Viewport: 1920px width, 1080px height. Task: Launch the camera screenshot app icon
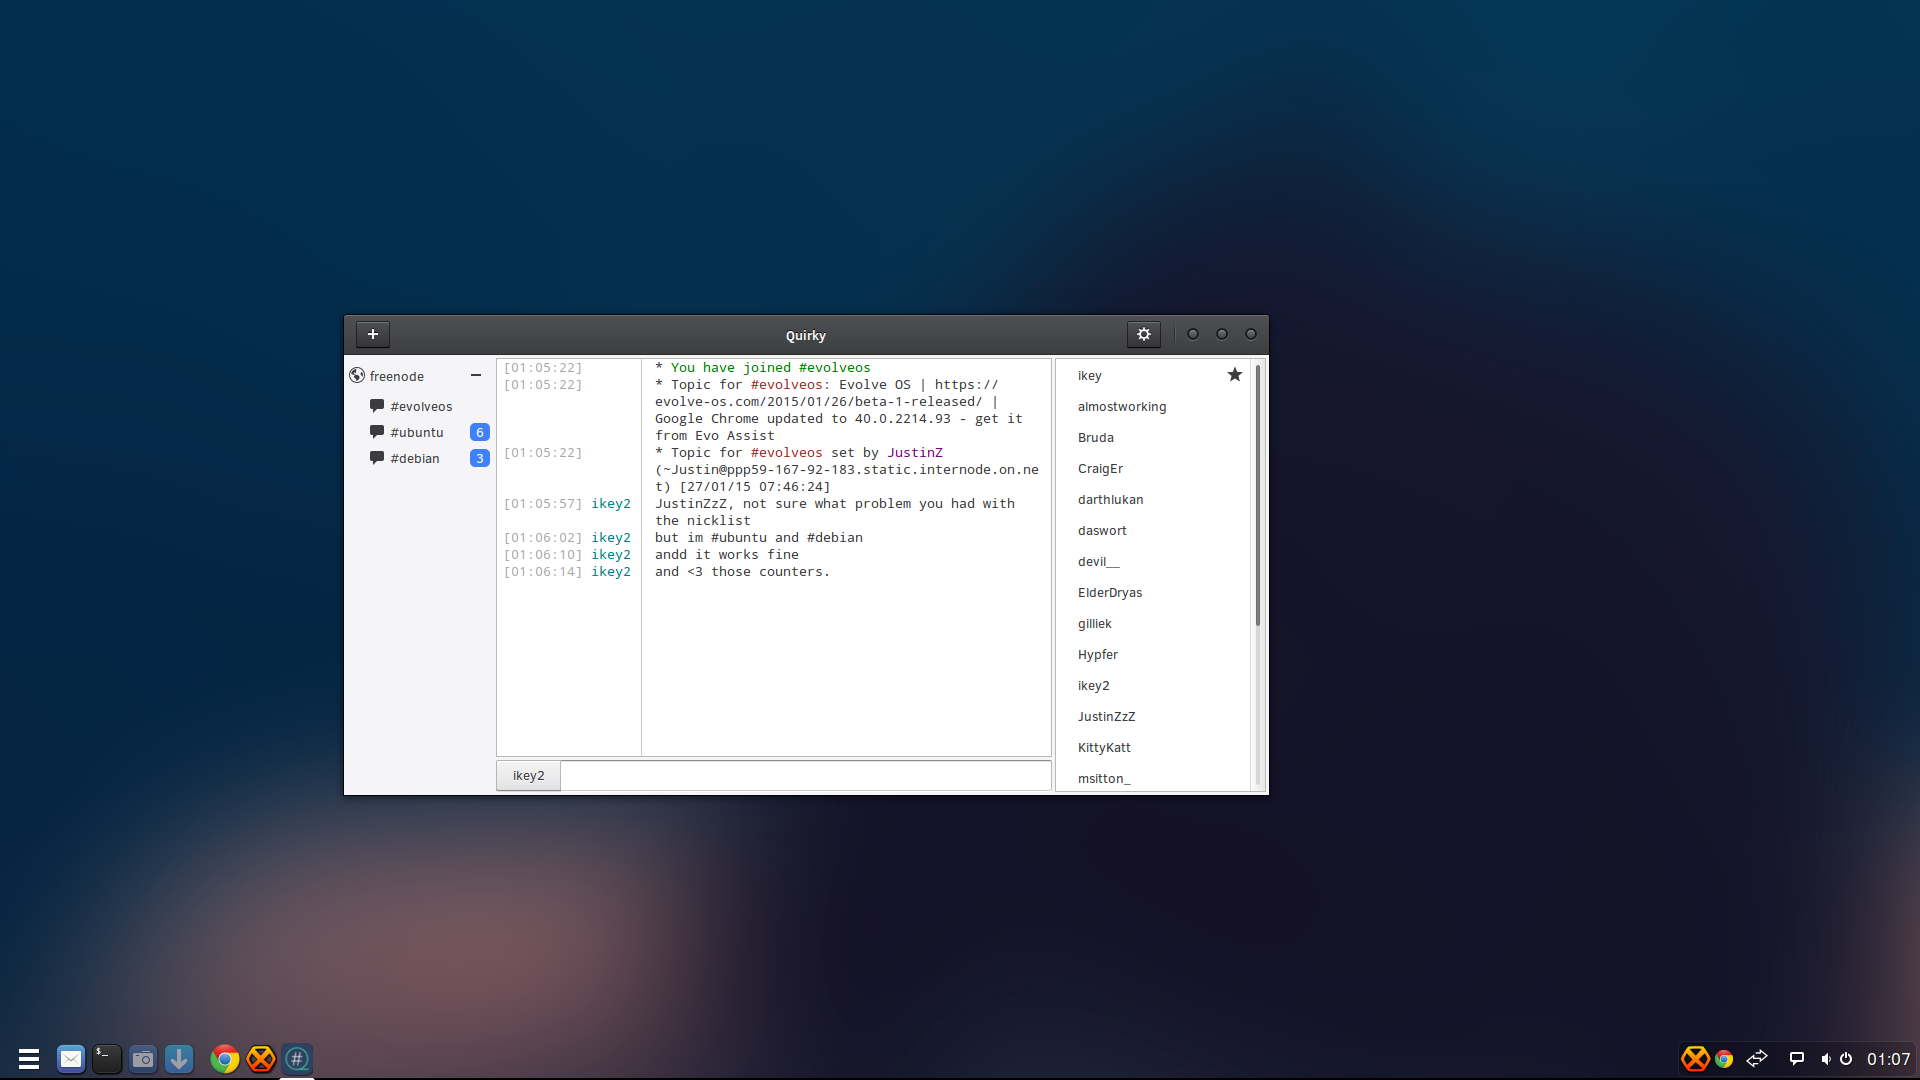(x=143, y=1059)
